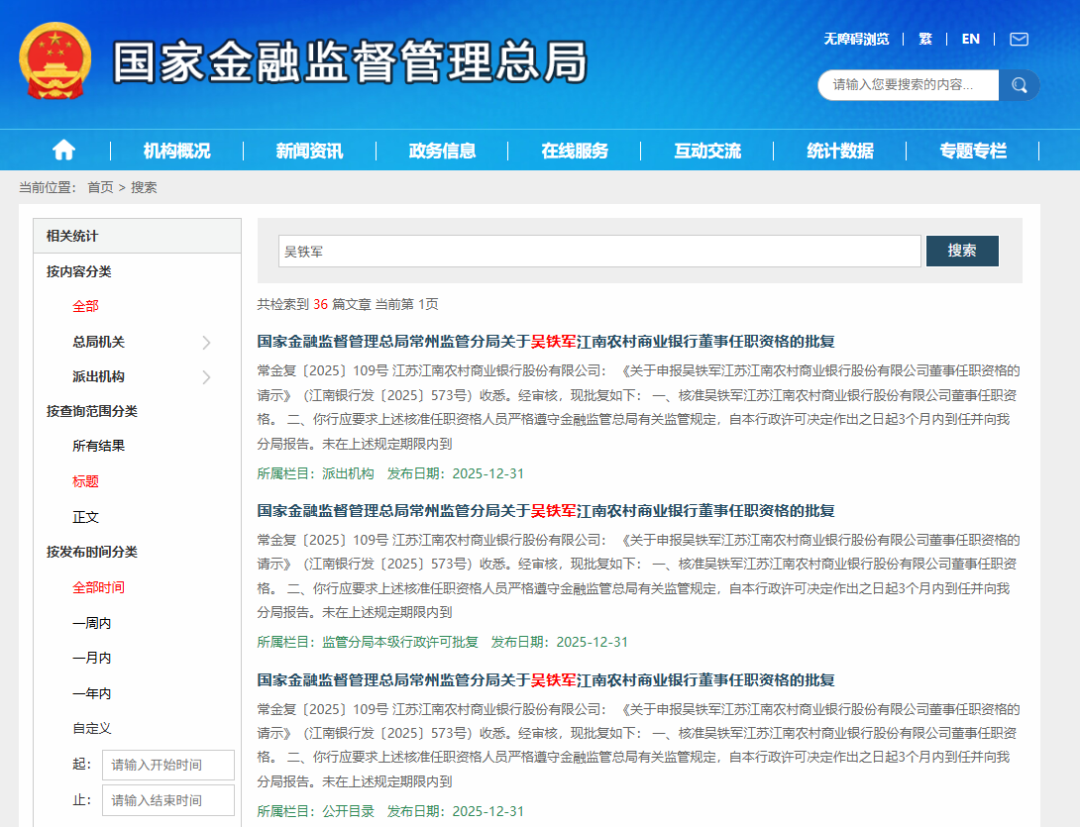The width and height of the screenshot is (1080, 827).
Task: Select 全部 content category filter
Action: (x=85, y=306)
